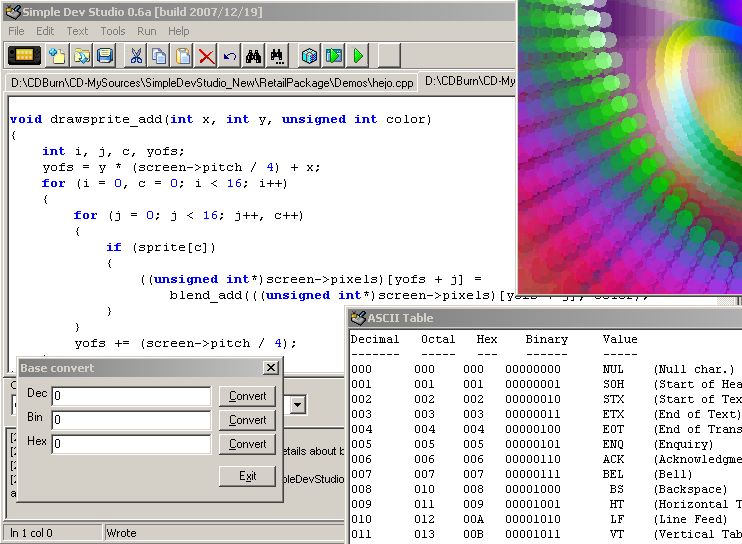Viewport: 742px width, 544px height.
Task: Click the Paste clipboard icon
Action: click(183, 56)
